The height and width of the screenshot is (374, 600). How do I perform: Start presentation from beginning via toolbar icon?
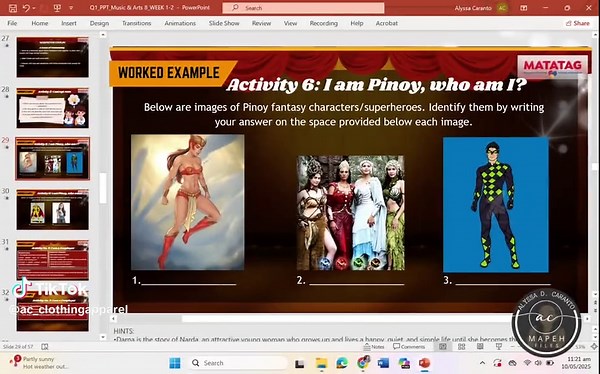[x=57, y=8]
